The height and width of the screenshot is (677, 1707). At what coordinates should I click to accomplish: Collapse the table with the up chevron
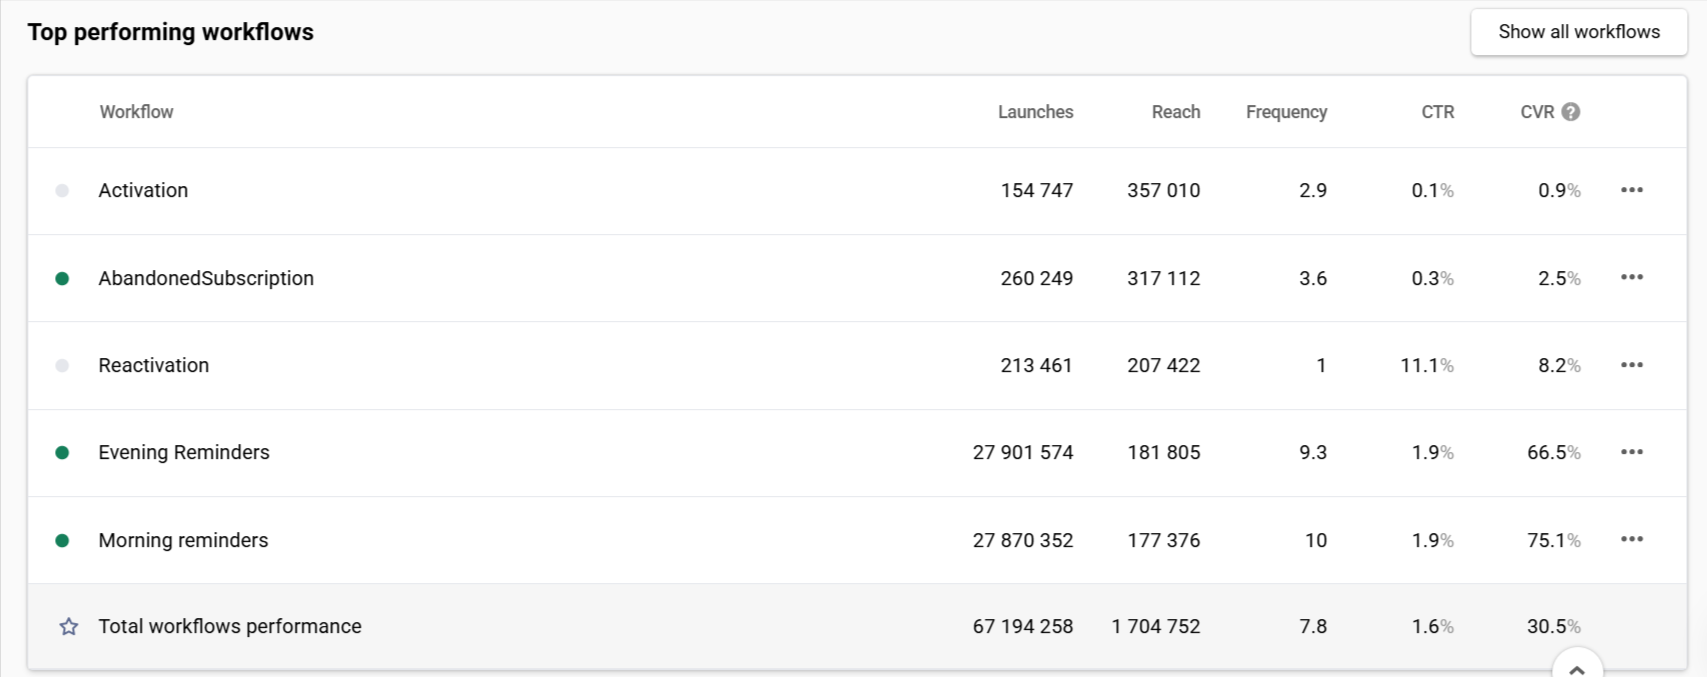pyautogui.click(x=1577, y=668)
